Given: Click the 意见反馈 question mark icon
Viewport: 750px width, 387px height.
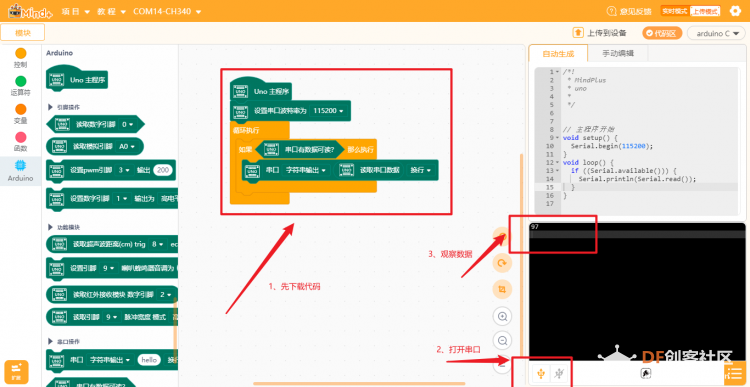Looking at the screenshot, I should (x=611, y=11).
